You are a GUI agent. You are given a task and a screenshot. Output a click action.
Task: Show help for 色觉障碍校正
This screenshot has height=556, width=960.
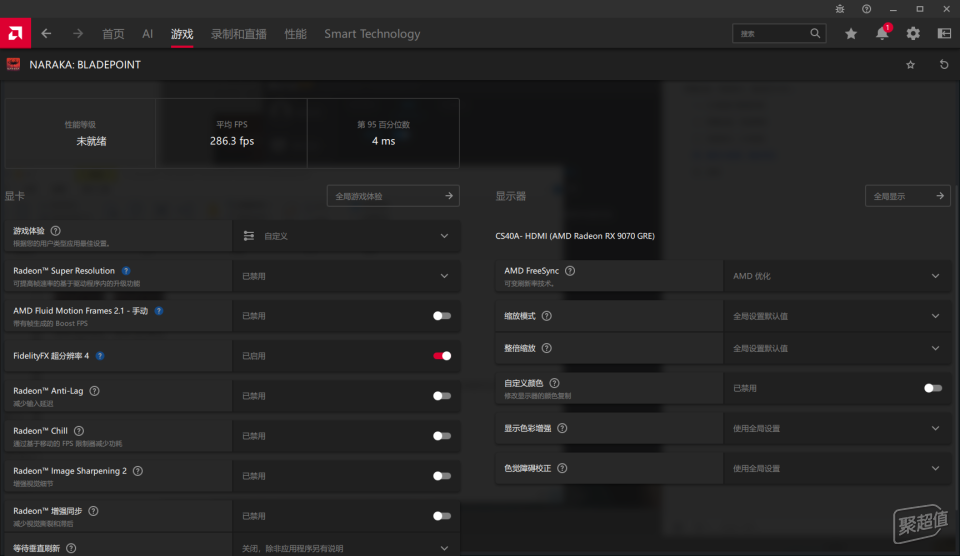click(x=562, y=468)
